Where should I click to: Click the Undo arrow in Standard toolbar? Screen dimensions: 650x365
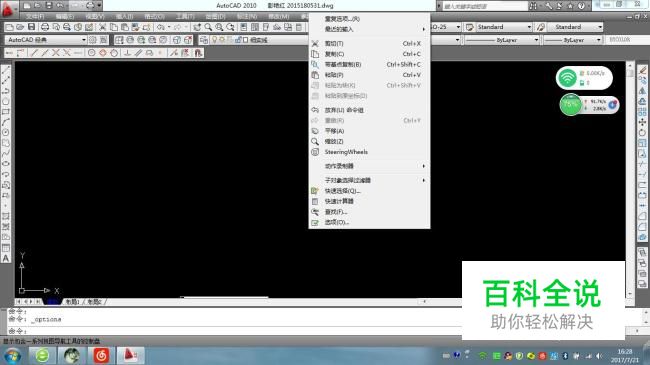pos(161,27)
